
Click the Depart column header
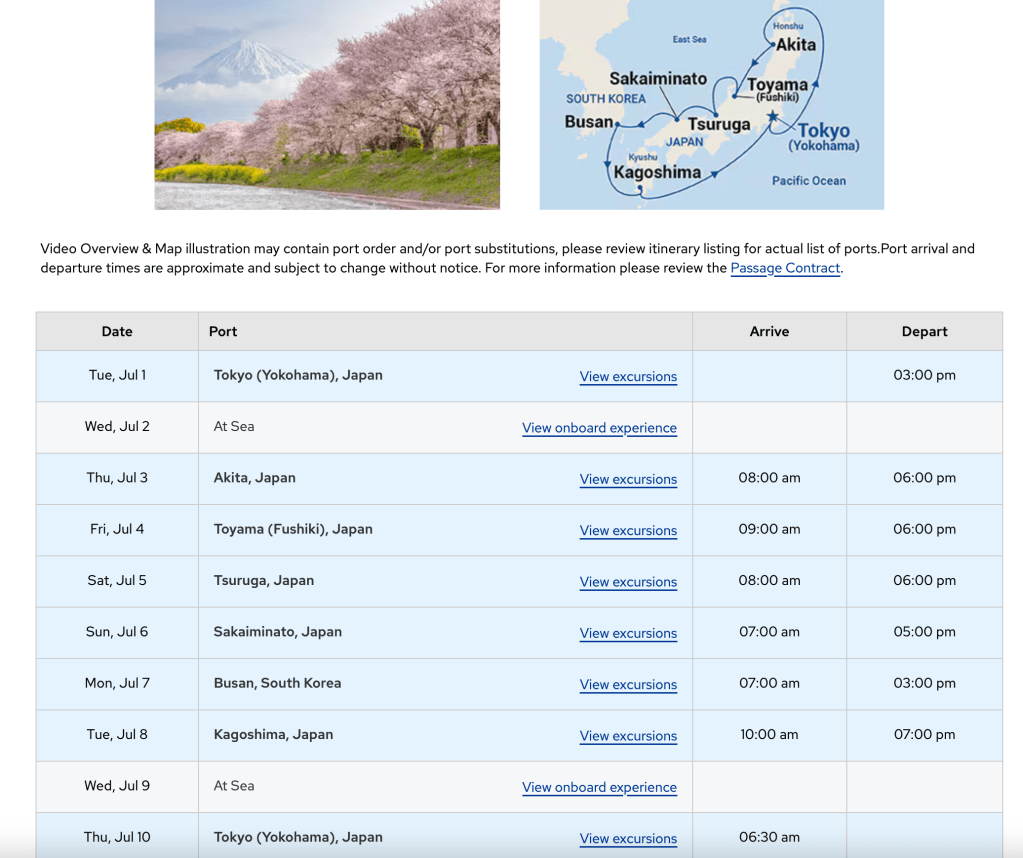point(924,331)
